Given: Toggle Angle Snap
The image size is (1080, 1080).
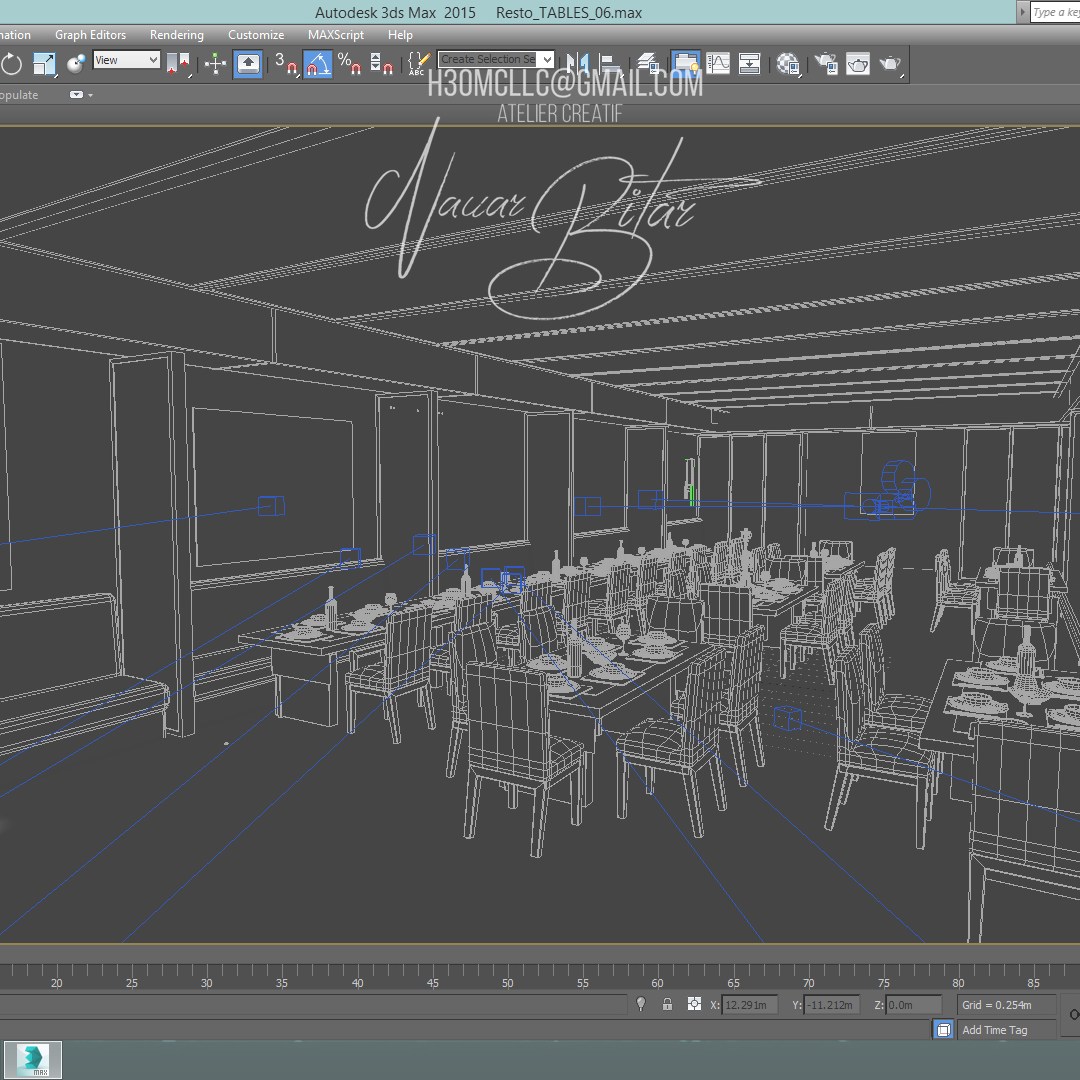Looking at the screenshot, I should click(x=318, y=65).
